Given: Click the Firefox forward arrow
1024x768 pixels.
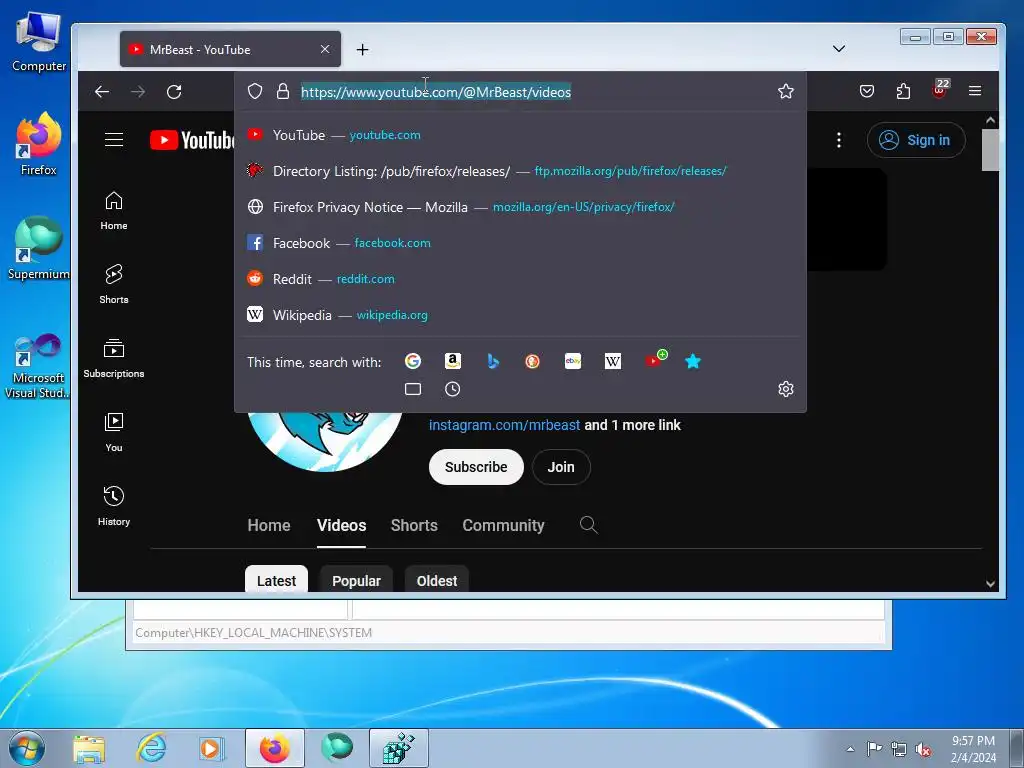Looking at the screenshot, I should pyautogui.click(x=138, y=91).
